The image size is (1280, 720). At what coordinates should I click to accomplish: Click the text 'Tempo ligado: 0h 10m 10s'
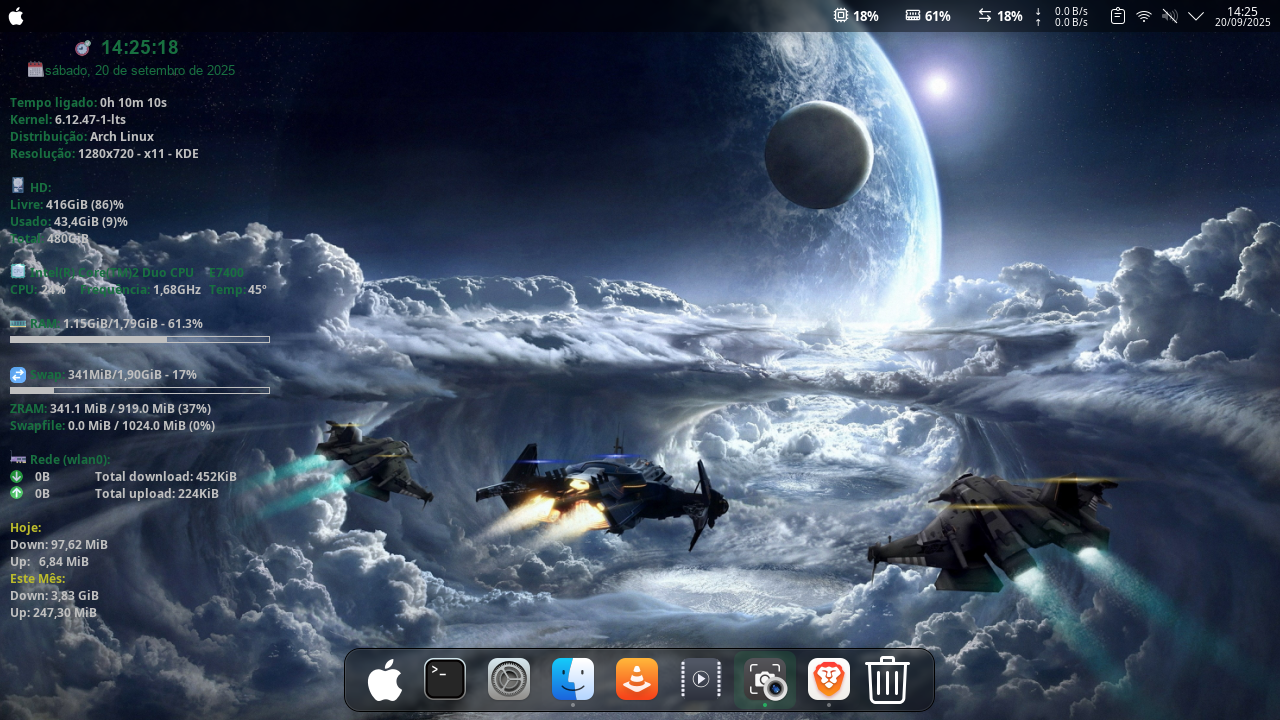(x=88, y=103)
